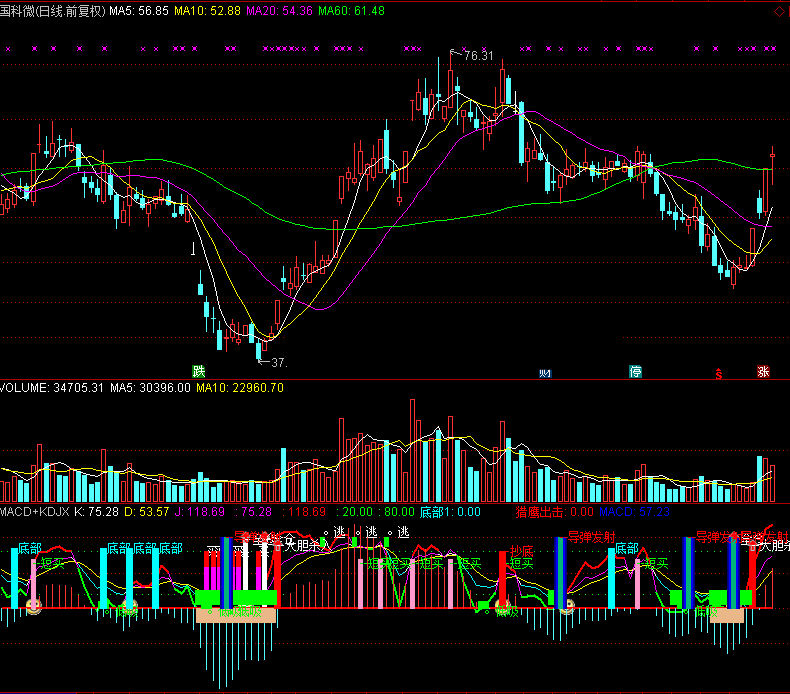Click the 76.31 high price annotation

(479, 55)
